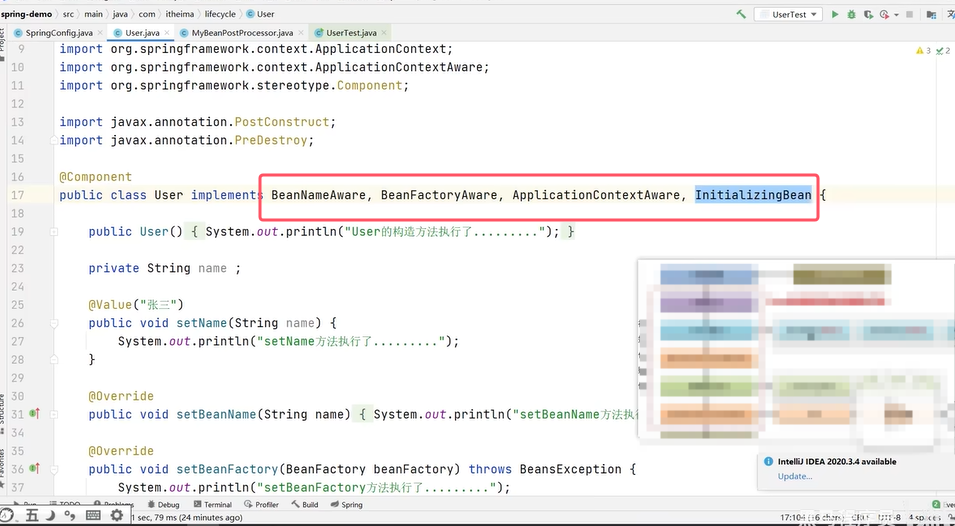Close the MyBeanPostProcessor.java tab
Viewport: 955px width, 526px height.
(300, 33)
